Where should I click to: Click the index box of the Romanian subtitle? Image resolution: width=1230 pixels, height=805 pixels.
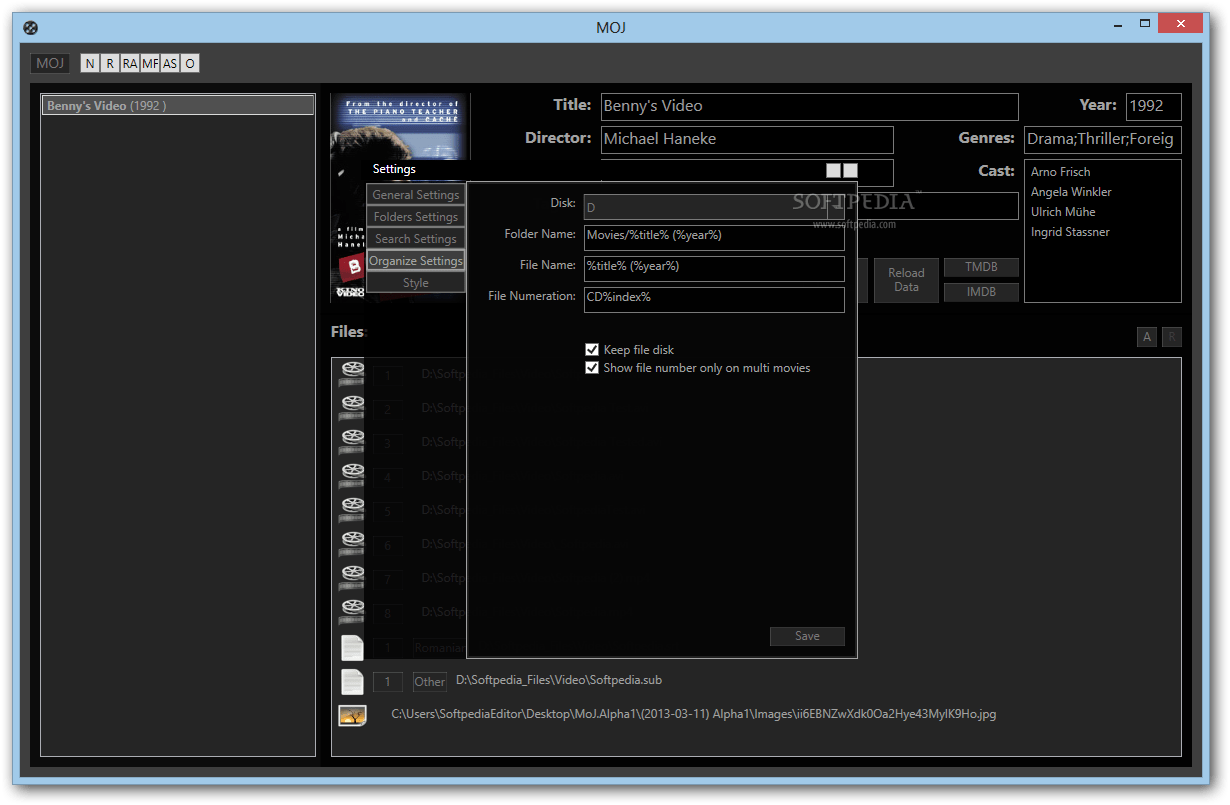[388, 648]
